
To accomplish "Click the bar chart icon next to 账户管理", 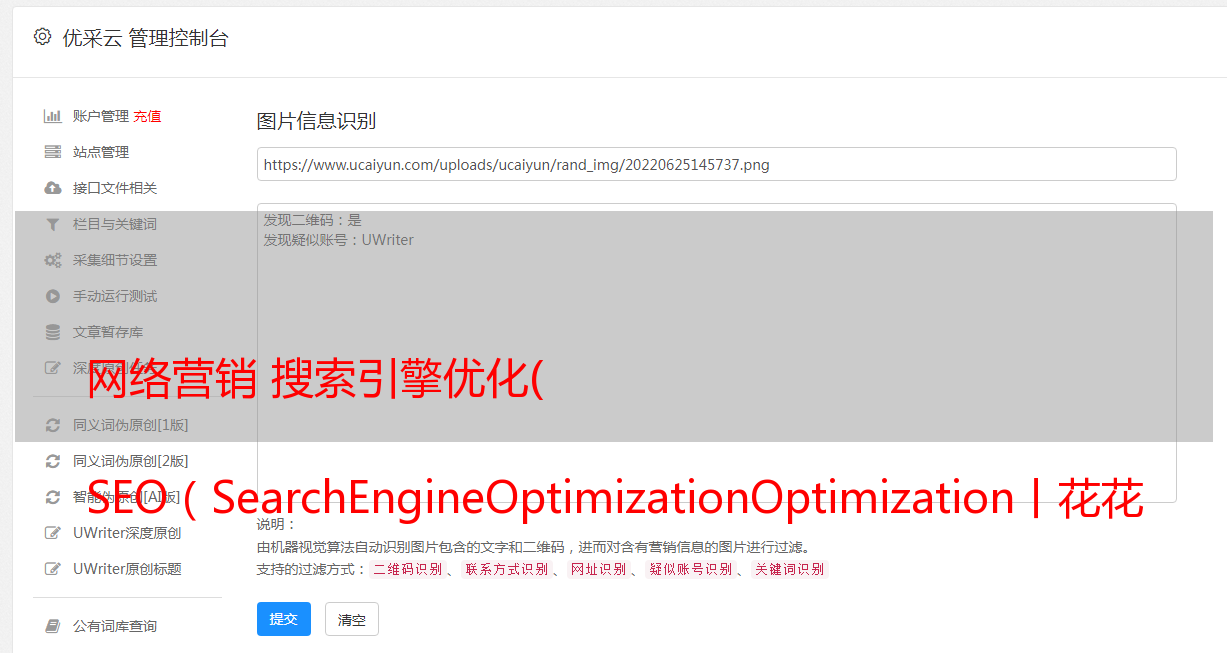I will point(53,116).
